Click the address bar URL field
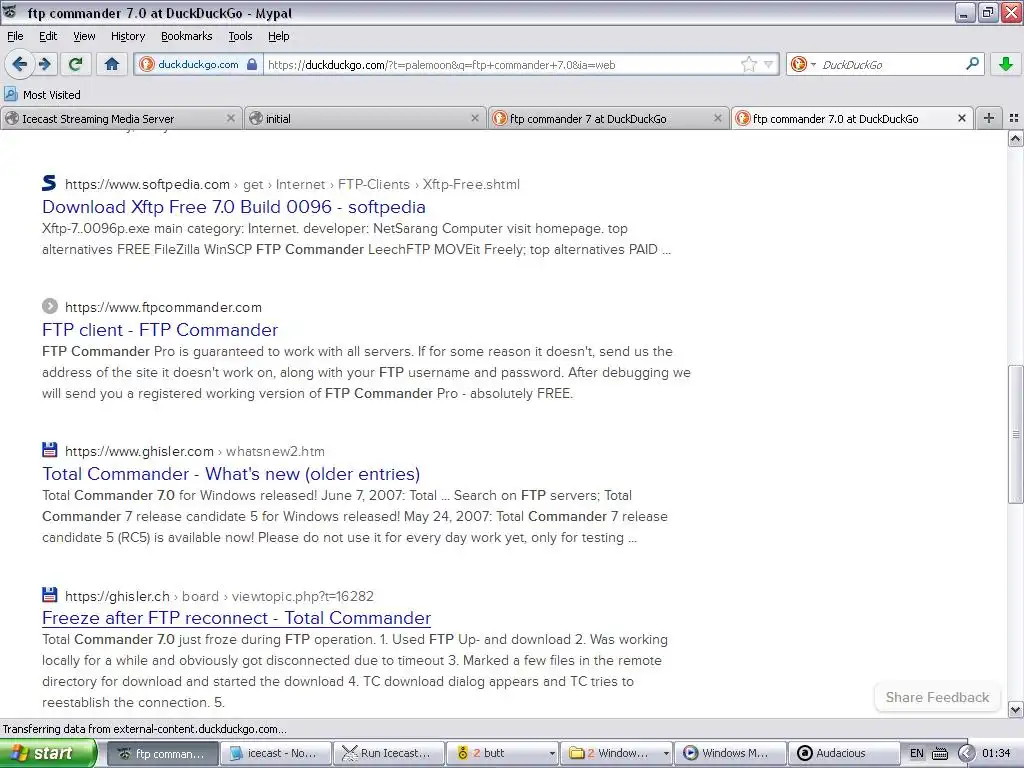This screenshot has width=1024, height=768. point(501,64)
